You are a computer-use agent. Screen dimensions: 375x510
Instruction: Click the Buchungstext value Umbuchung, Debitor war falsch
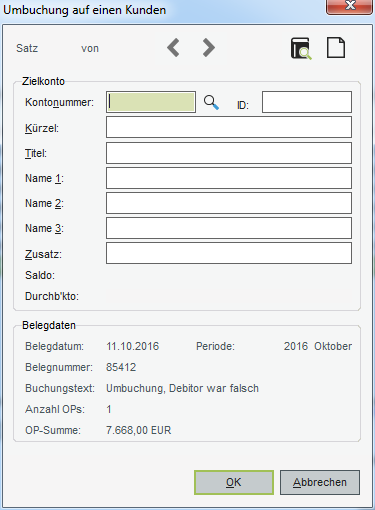click(x=182, y=388)
